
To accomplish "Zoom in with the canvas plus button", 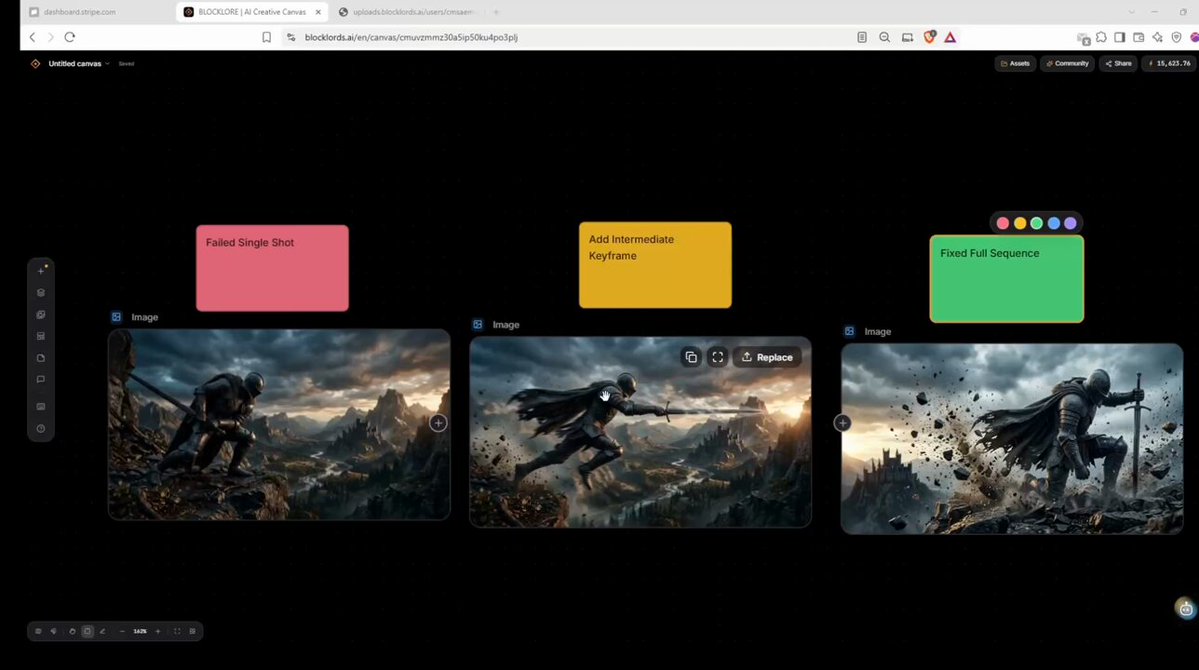I will tap(158, 631).
